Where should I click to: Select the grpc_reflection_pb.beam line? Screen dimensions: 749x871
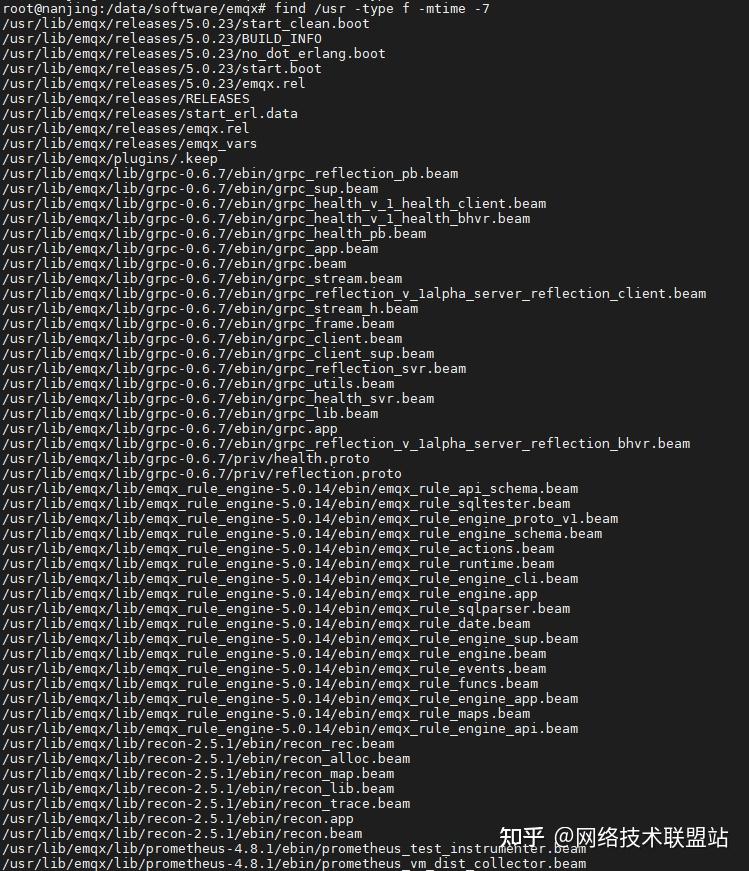pyautogui.click(x=230, y=173)
